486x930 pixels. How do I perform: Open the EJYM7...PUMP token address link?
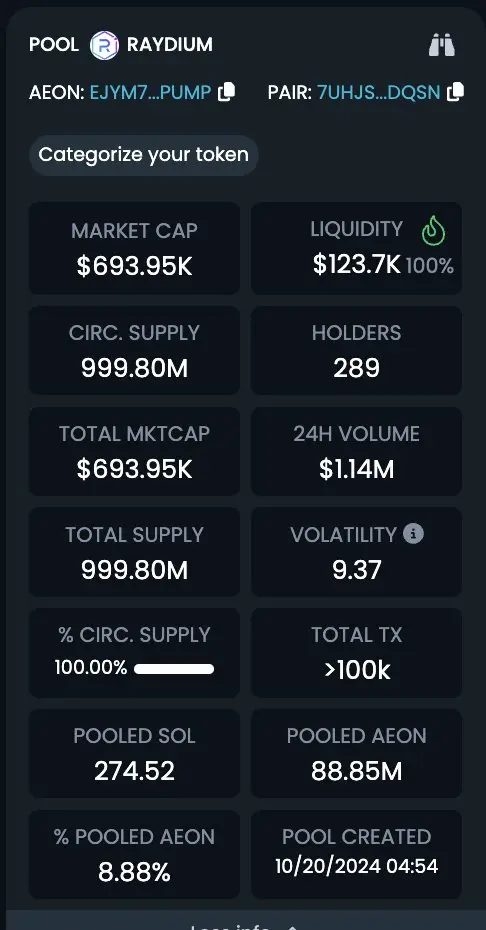tap(150, 93)
